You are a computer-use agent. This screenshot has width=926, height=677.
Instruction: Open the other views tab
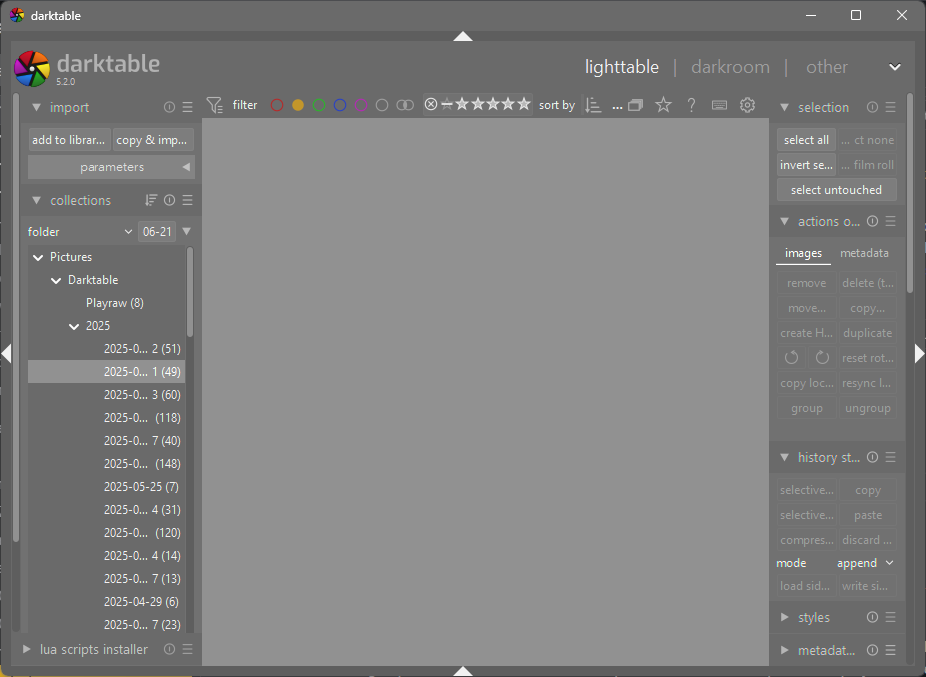[827, 67]
